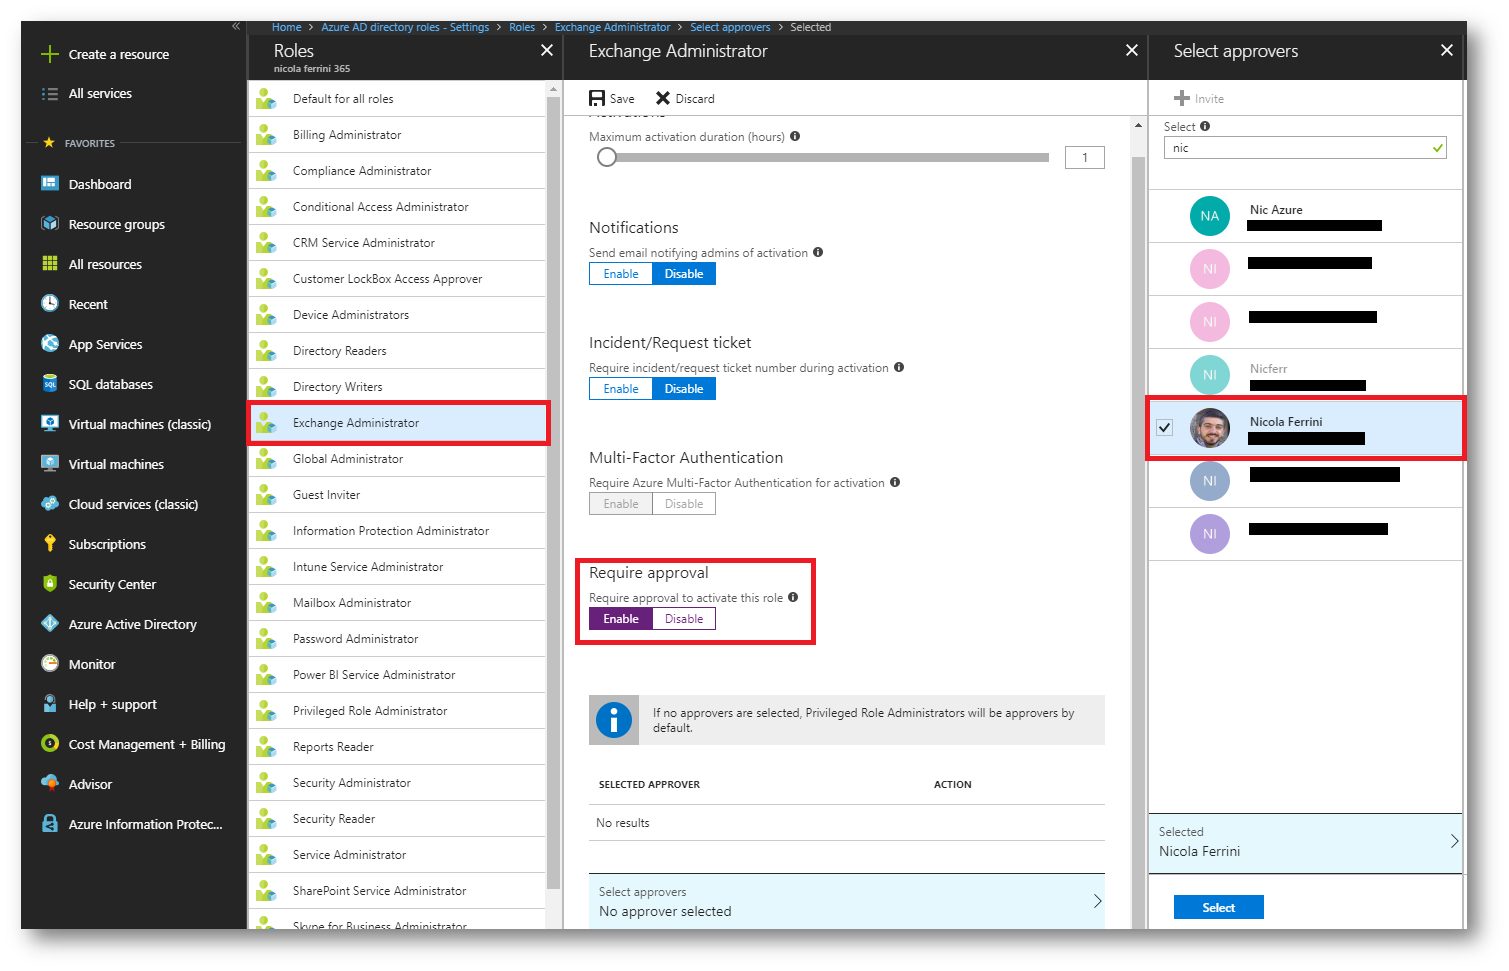Click the Roles breadcrumb link
Screen dimensions: 1509x971
point(522,27)
